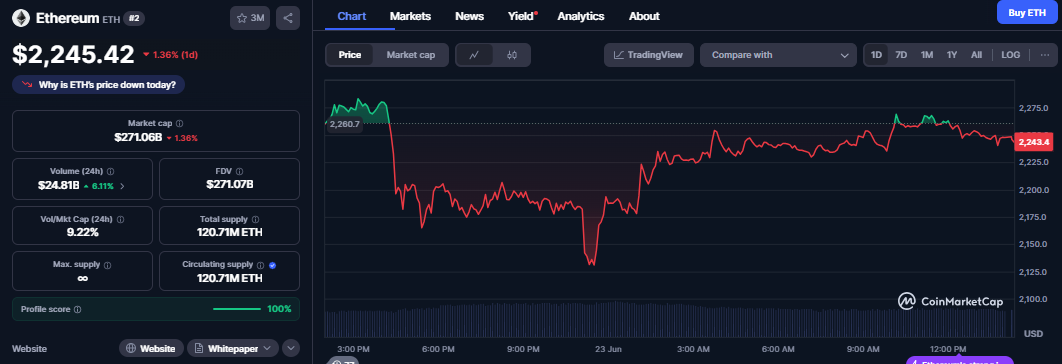Click the $2,245.42 price heading

coord(73,55)
